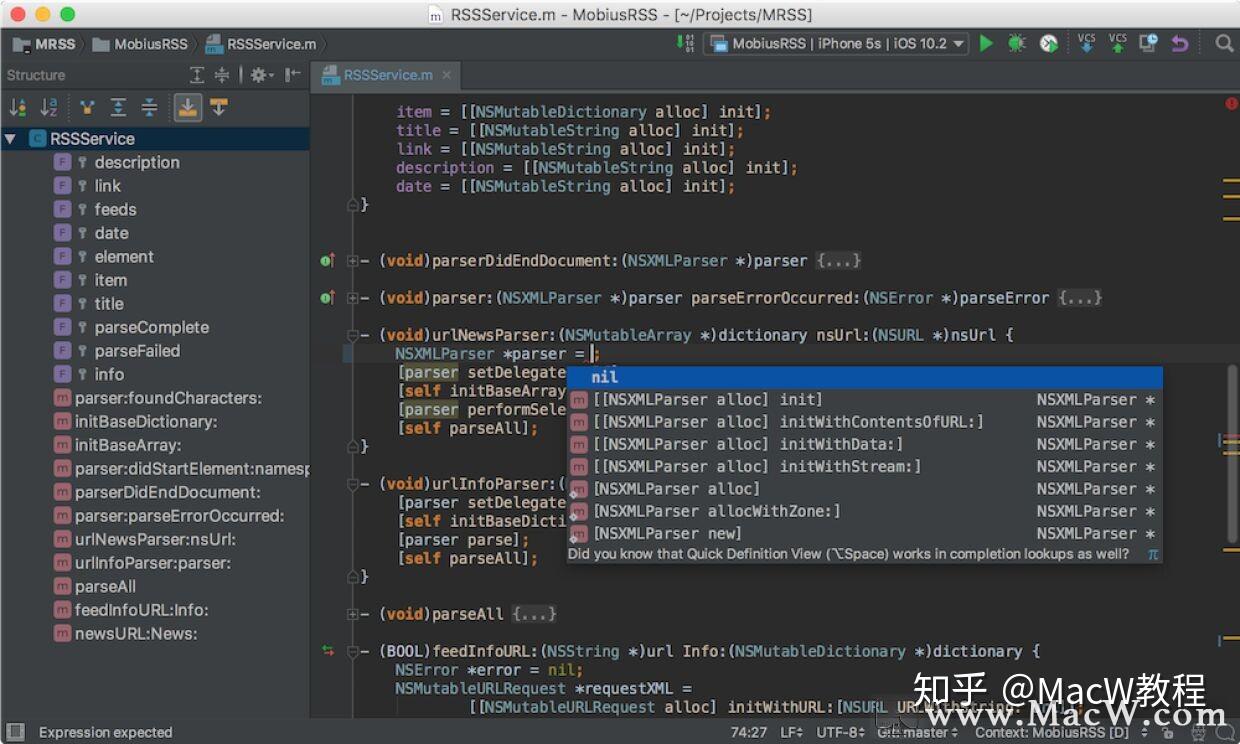Choose [NSXMLParser allocWithZone:] completion suggestion
Screen dimensions: 1240x744
[x=864, y=511]
